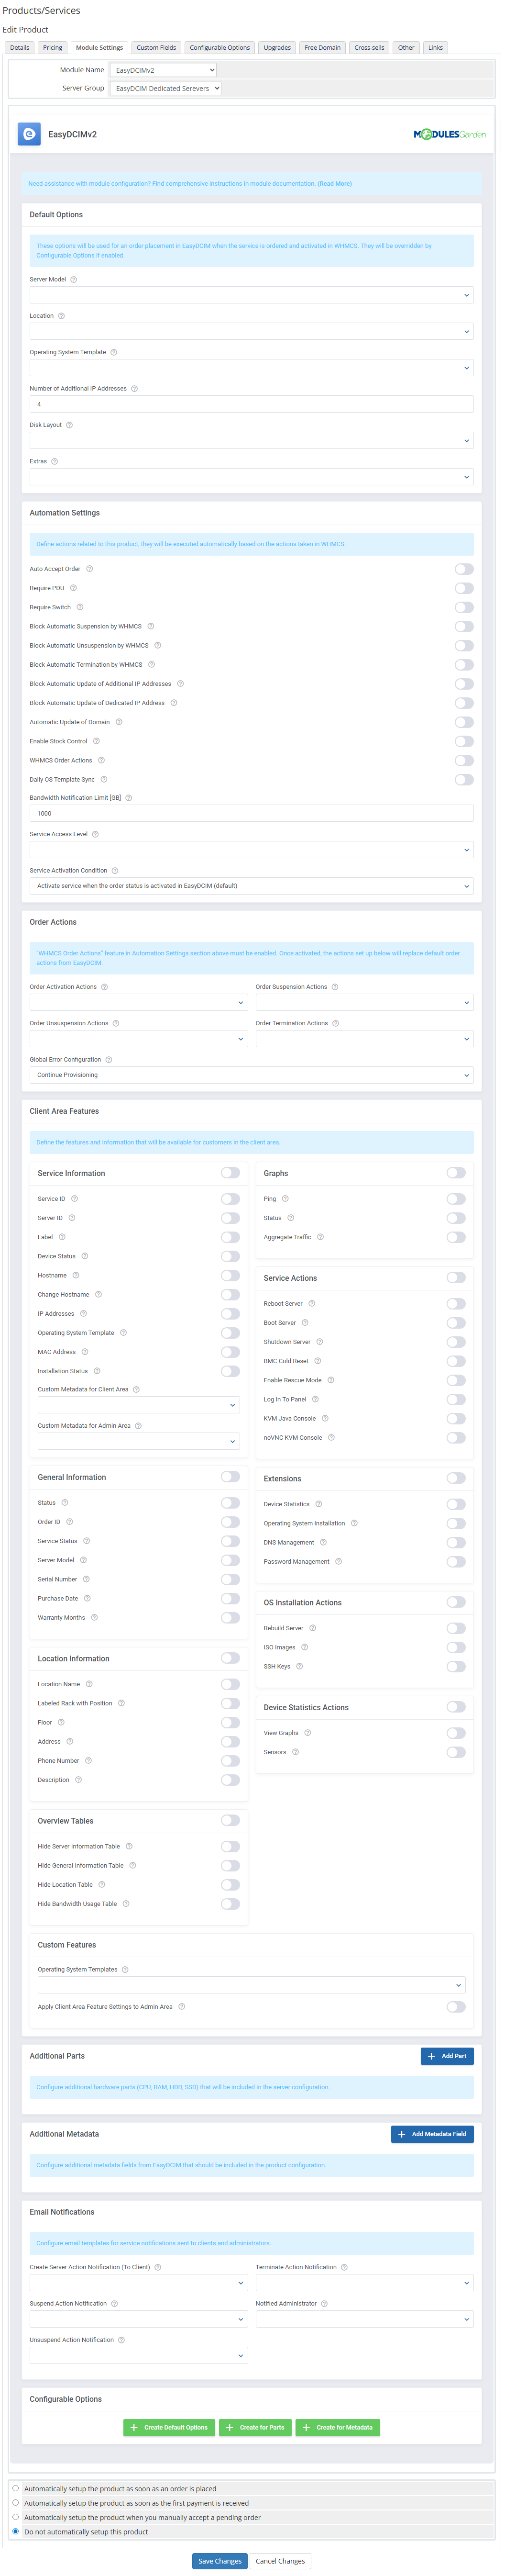Toggle the Graphs section switch
Screen dimensions: 505x2576
coord(456,1173)
